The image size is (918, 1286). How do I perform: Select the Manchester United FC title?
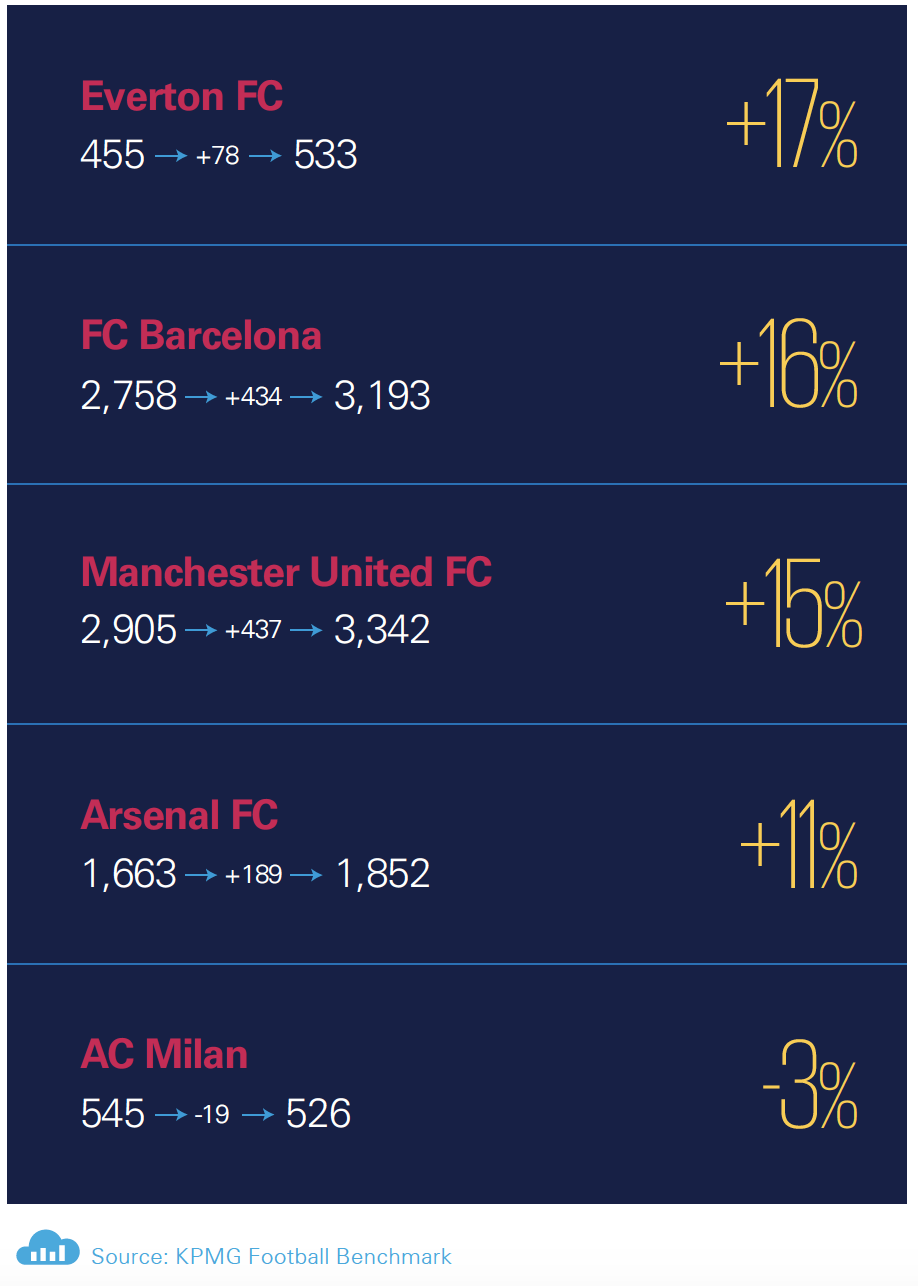286,572
